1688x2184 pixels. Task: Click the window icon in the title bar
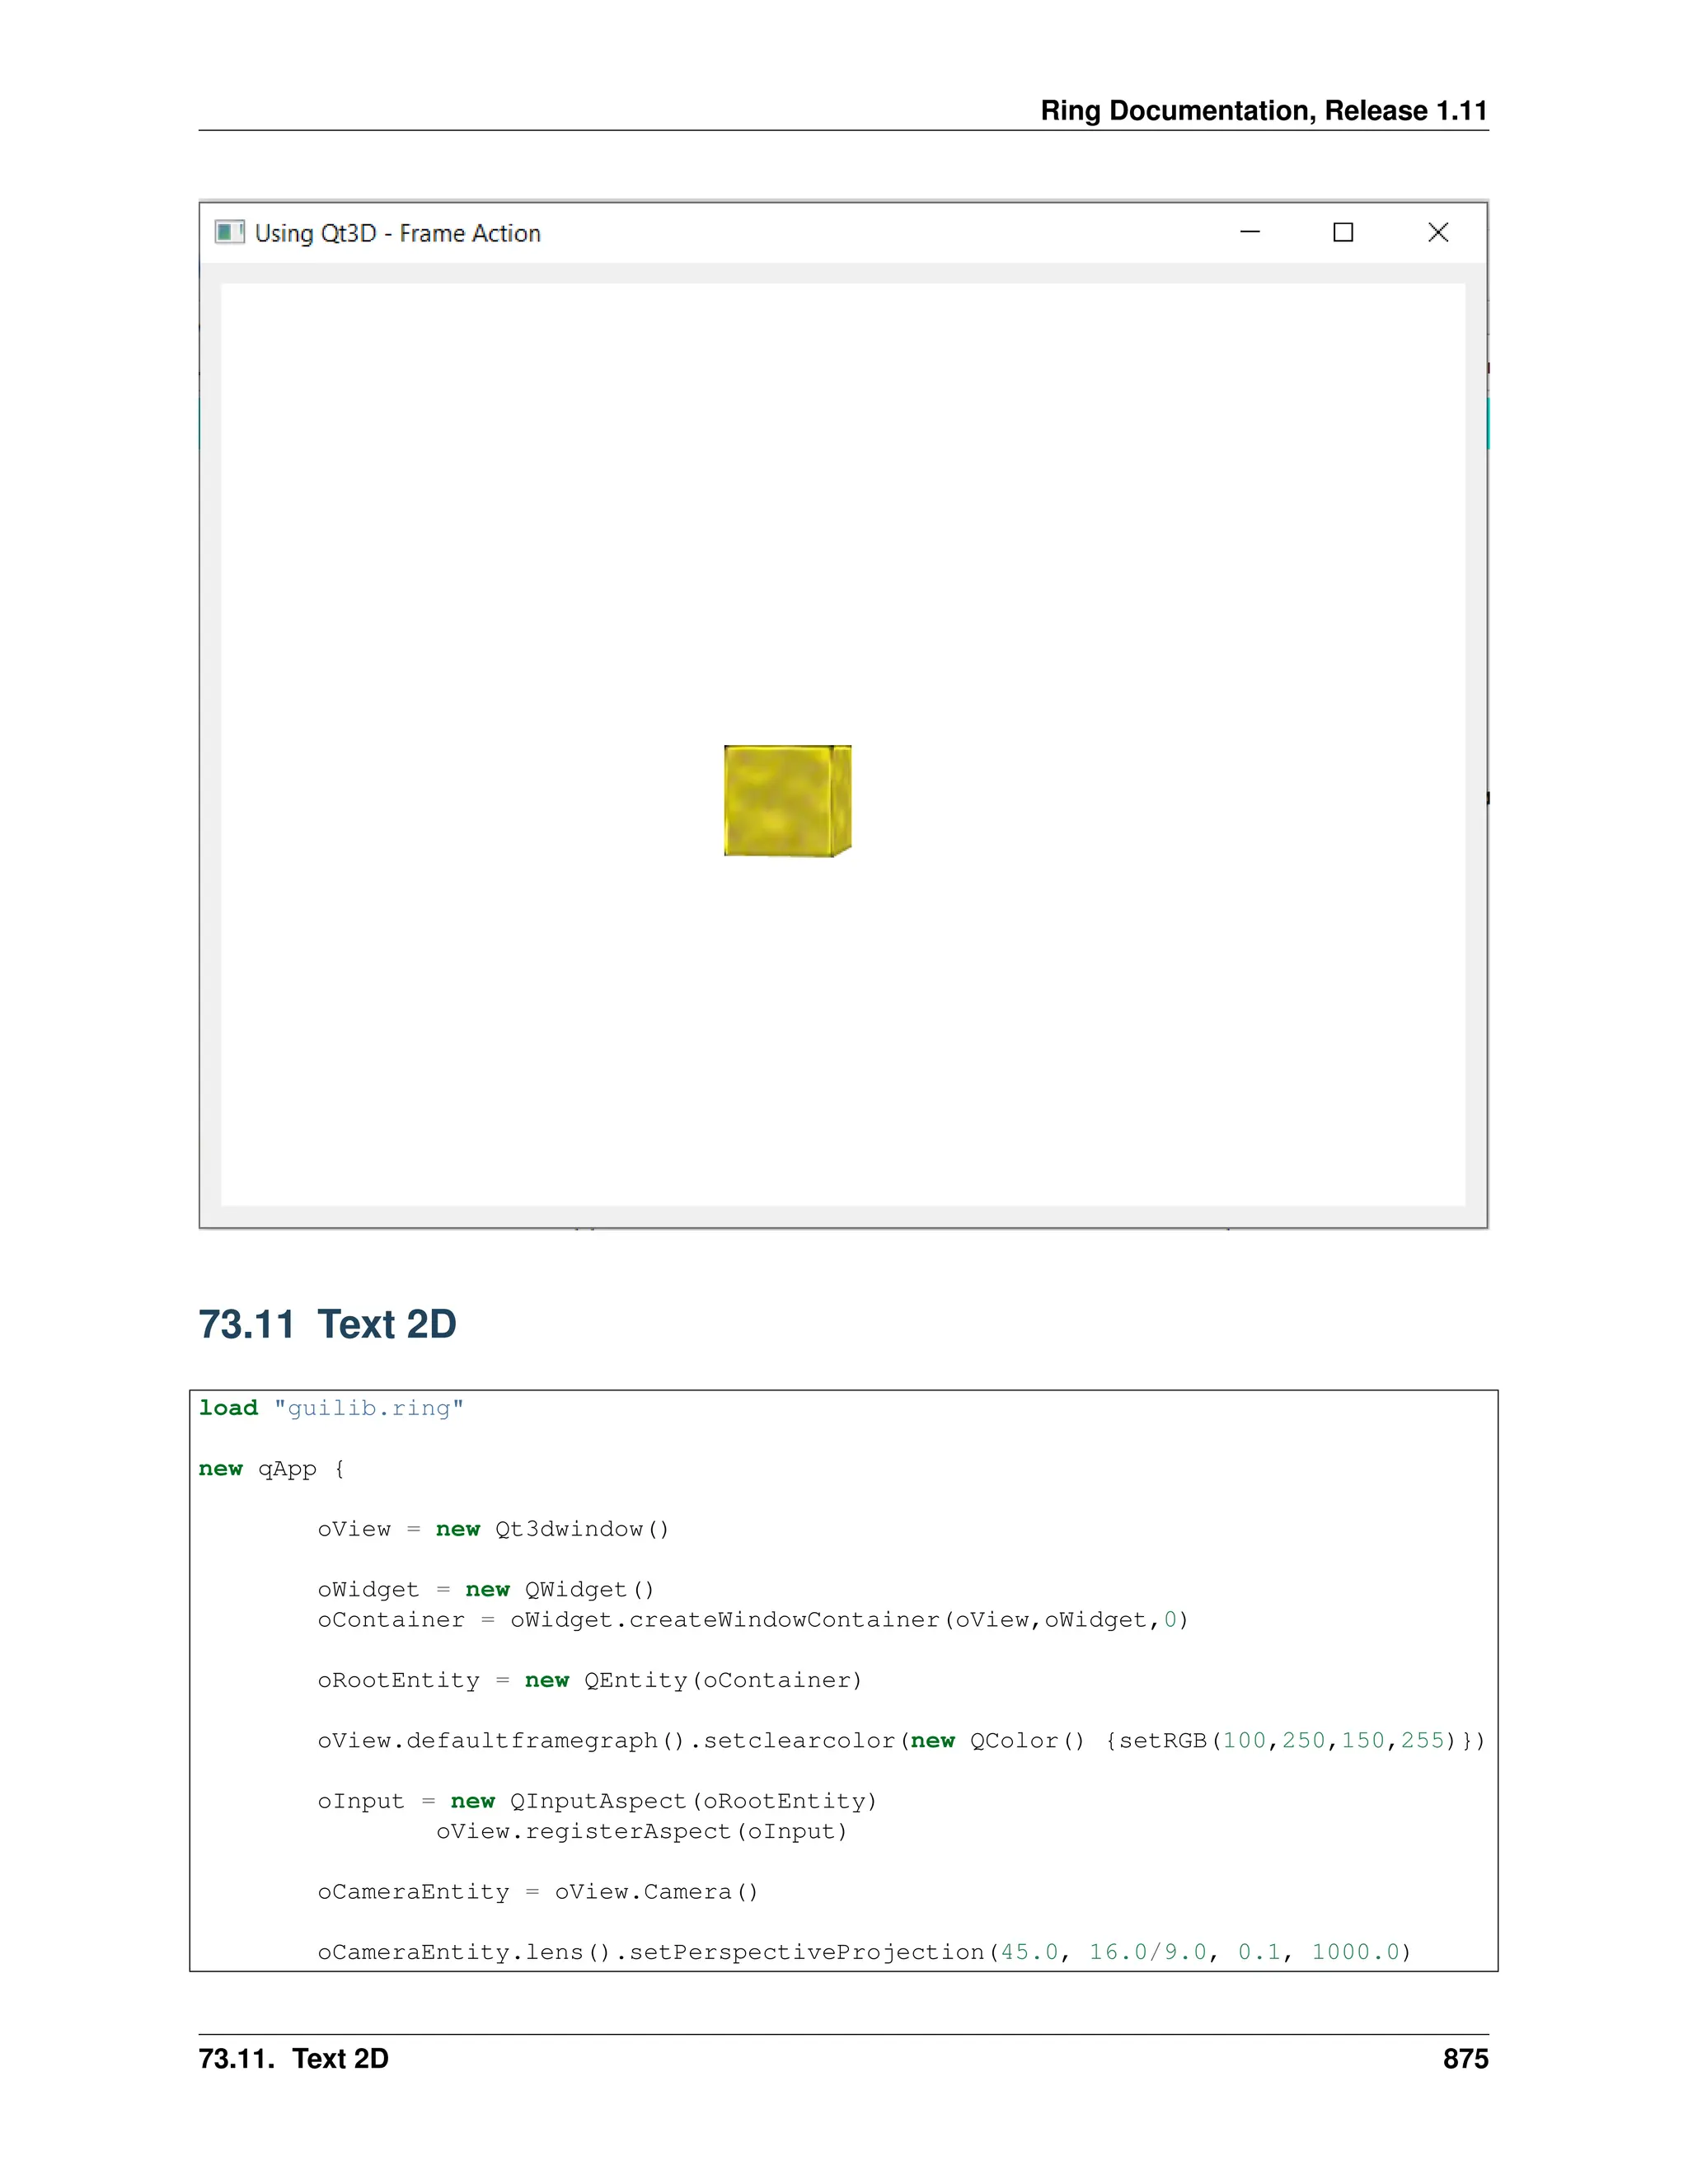click(229, 232)
